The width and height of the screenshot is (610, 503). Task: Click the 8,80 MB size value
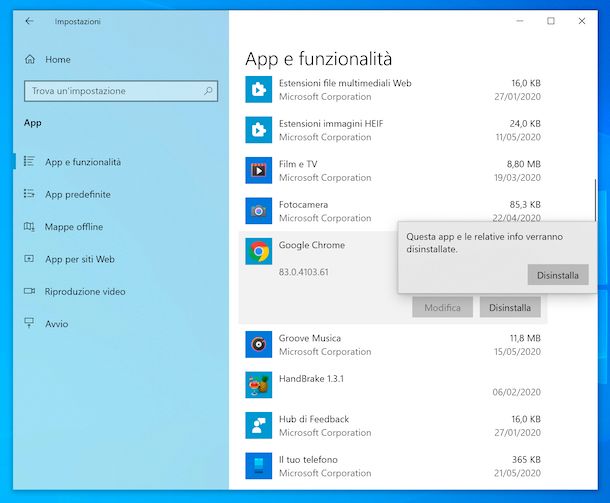click(524, 164)
